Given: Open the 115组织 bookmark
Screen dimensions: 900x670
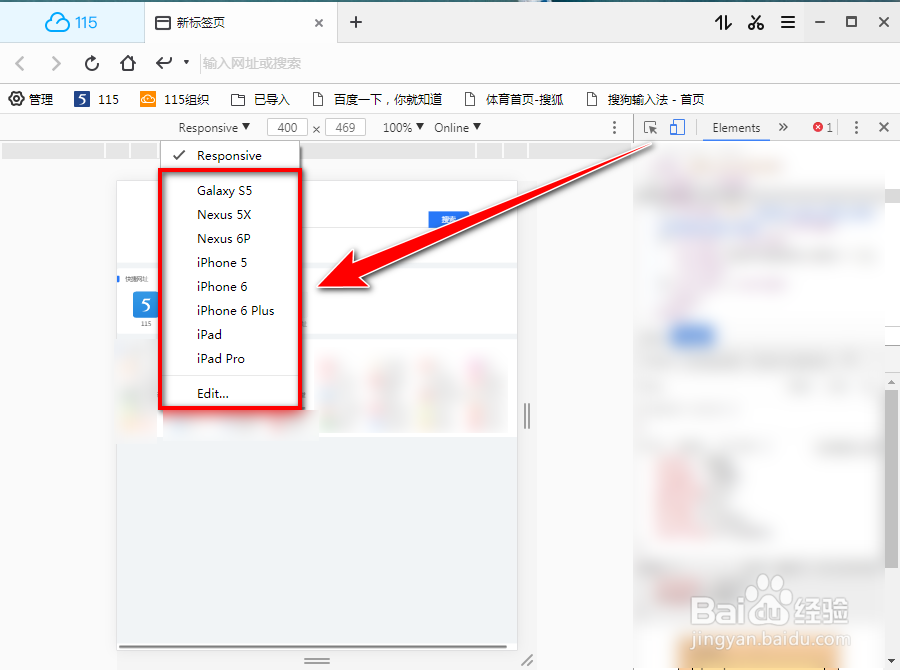Looking at the screenshot, I should (x=174, y=99).
